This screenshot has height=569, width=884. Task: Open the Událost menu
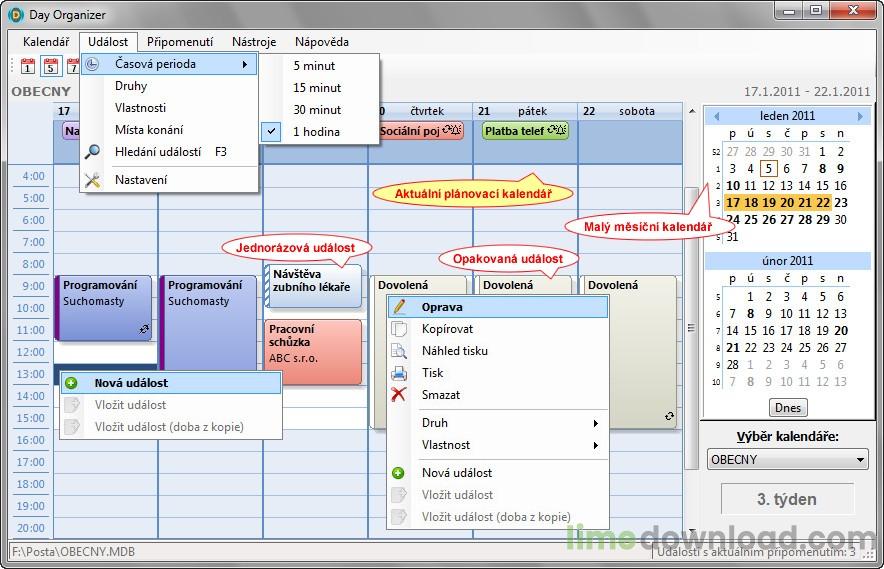click(108, 42)
